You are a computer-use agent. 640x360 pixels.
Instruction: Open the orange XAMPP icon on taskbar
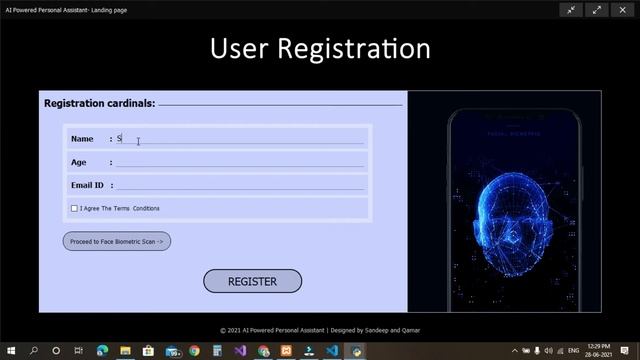(x=287, y=351)
